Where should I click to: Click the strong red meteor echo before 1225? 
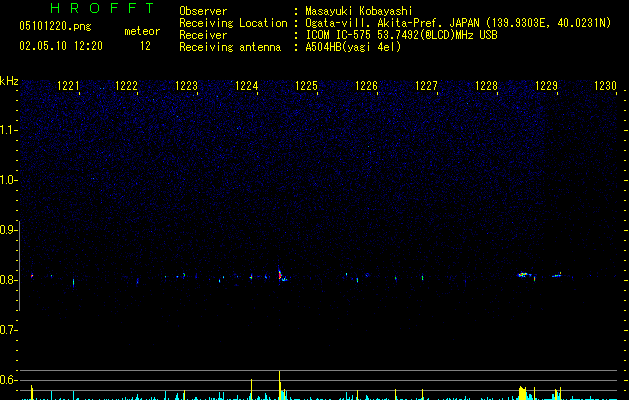pyautogui.click(x=280, y=275)
